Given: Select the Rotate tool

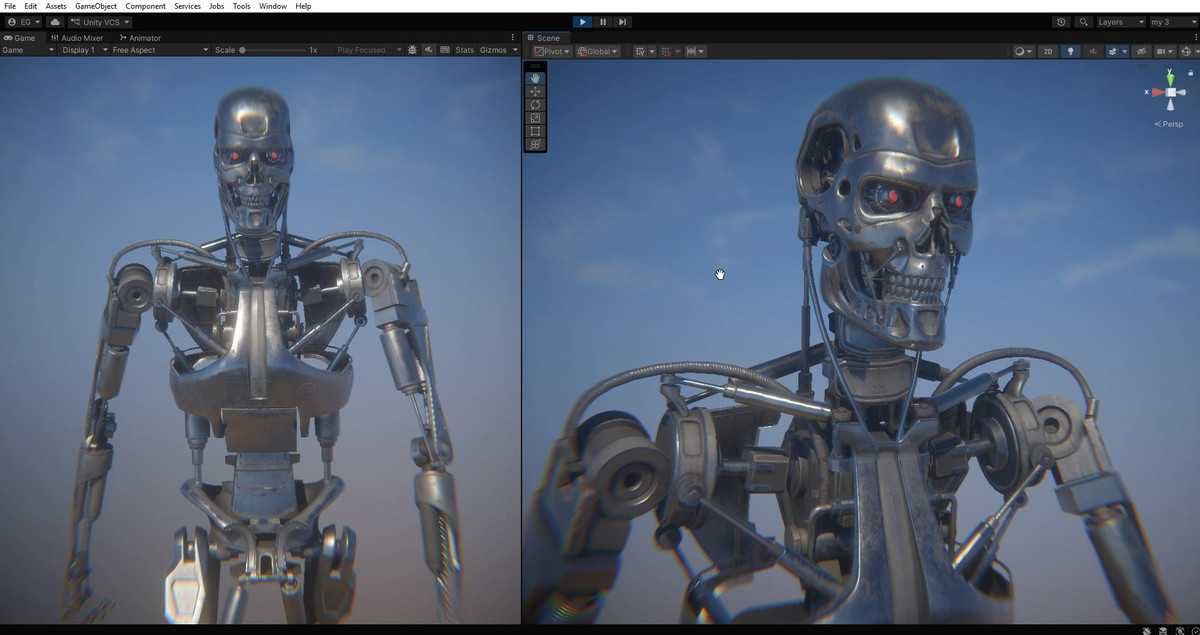Looking at the screenshot, I should point(535,104).
